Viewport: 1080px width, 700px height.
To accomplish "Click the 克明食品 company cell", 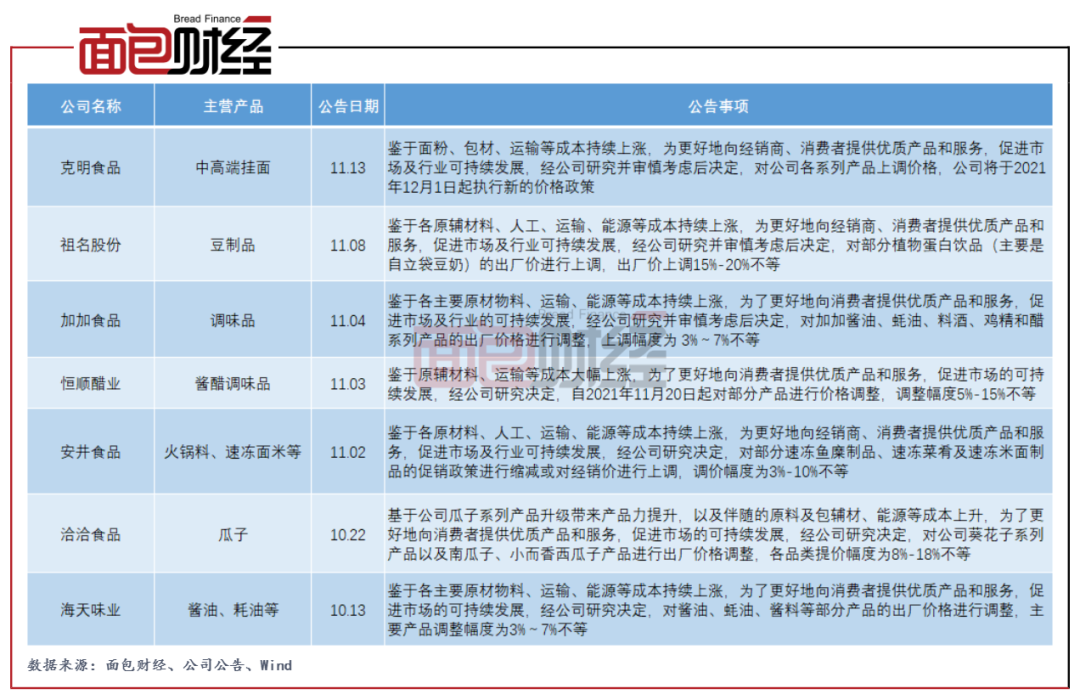I will click(x=91, y=167).
